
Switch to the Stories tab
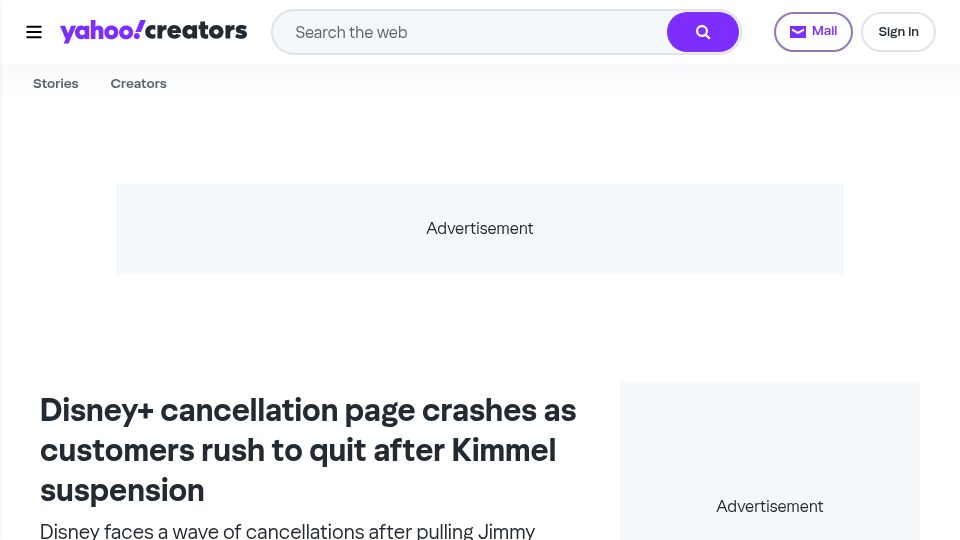pos(56,83)
